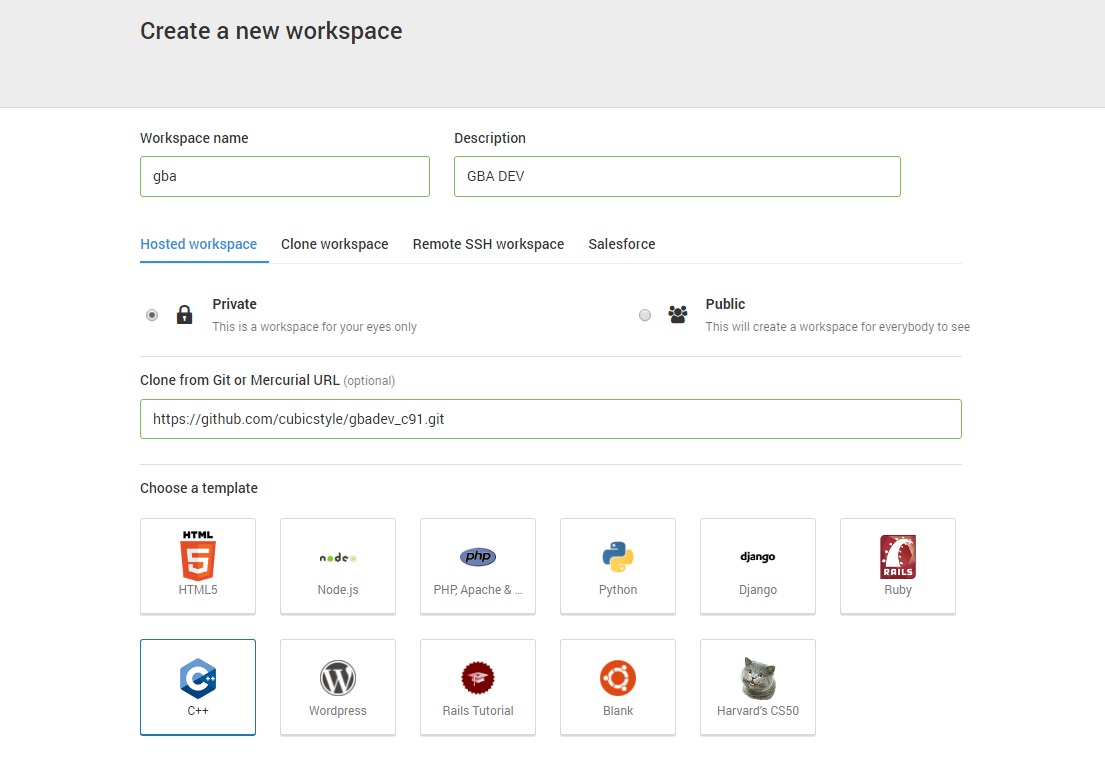Click 'This is a workspace for your eyes only'
This screenshot has width=1105, height=758.
[x=314, y=327]
